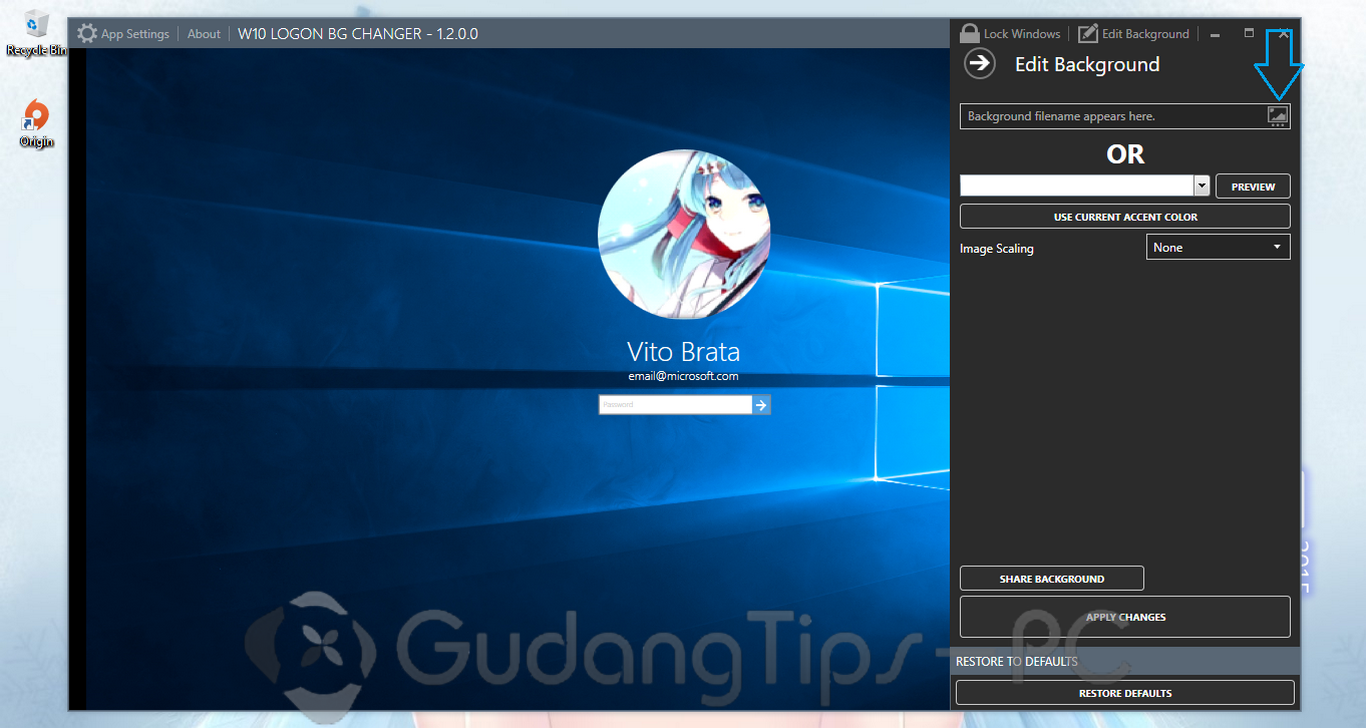Viewport: 1366px width, 728px height.
Task: Click USE CURRENT ACCENT COLOR button
Action: (x=1125, y=216)
